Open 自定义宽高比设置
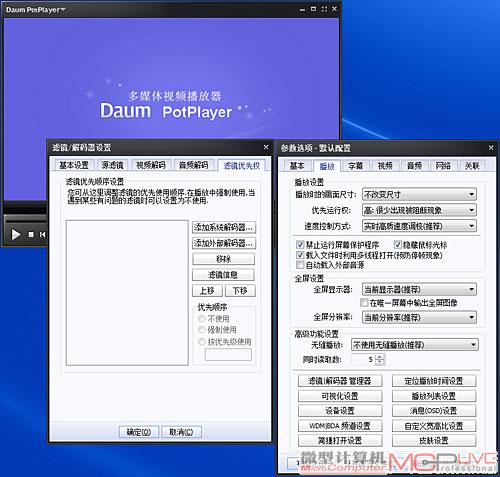 (x=434, y=426)
